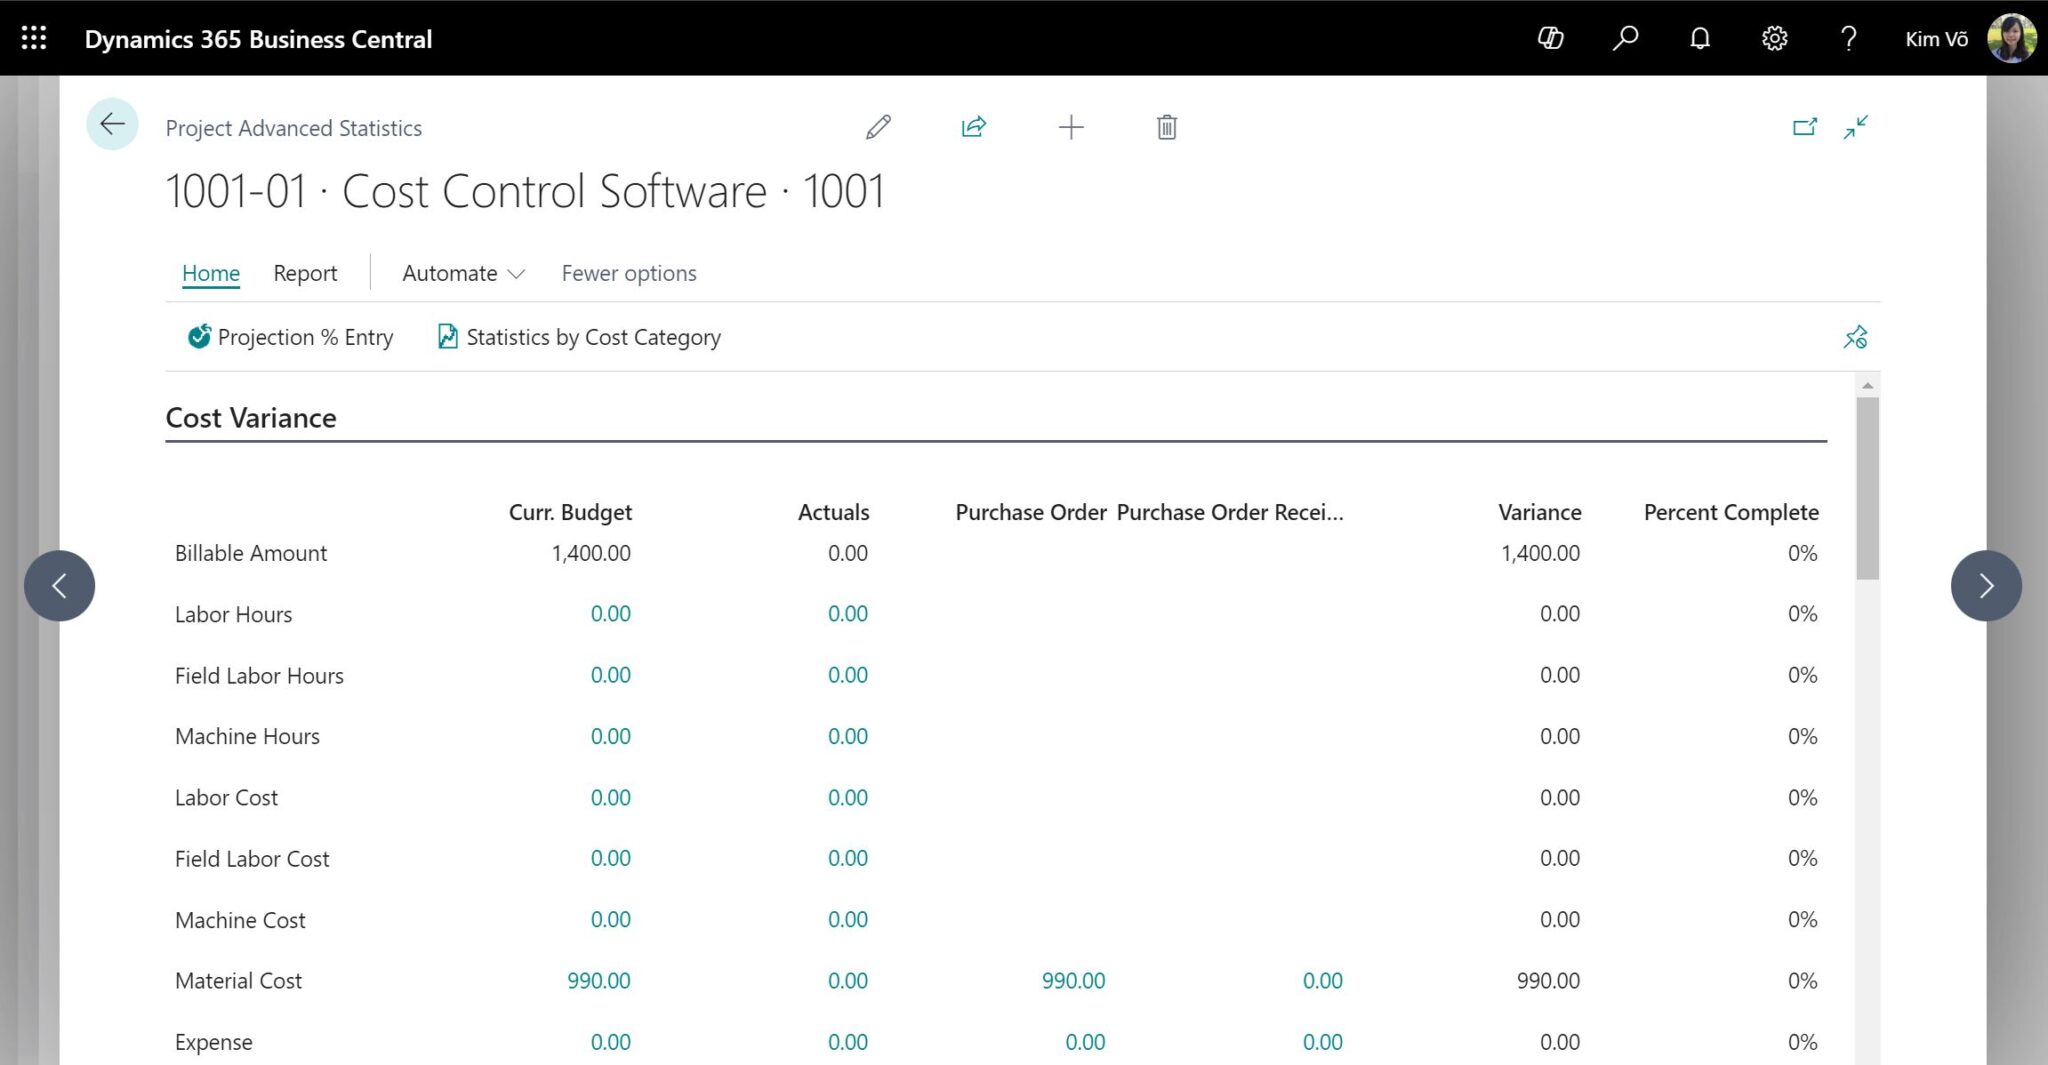Open Field Labor Hours Actuals value
This screenshot has height=1065, width=2048.
click(847, 675)
